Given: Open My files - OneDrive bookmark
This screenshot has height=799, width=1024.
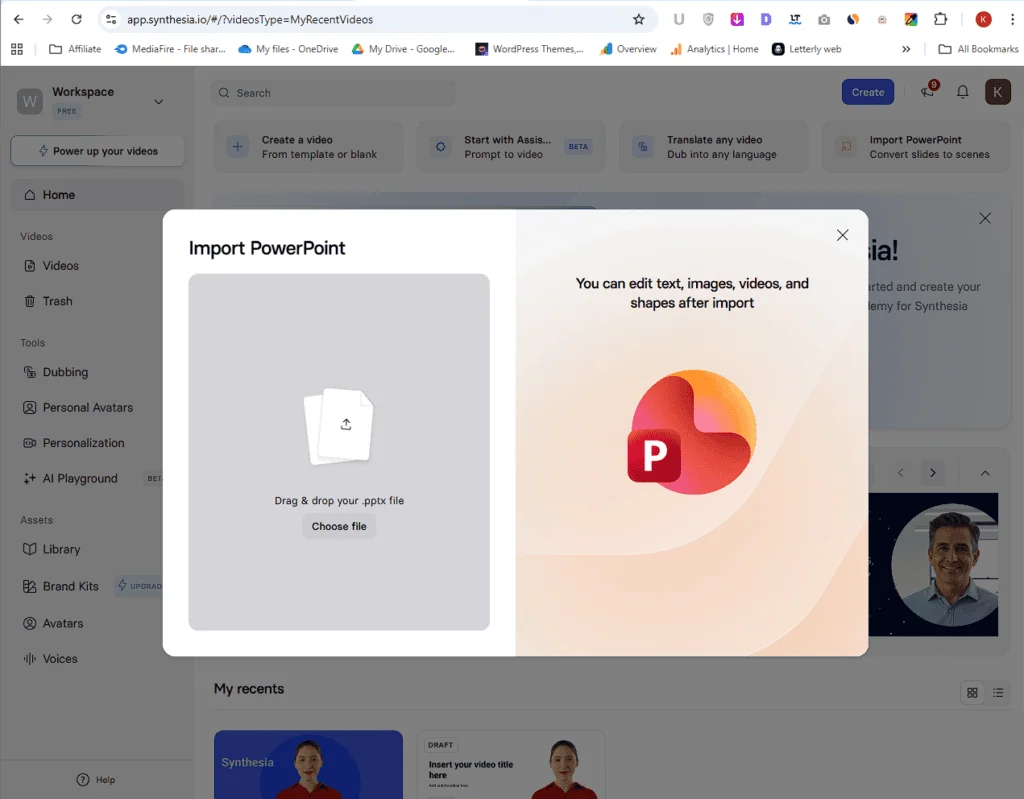Looking at the screenshot, I should [x=289, y=49].
